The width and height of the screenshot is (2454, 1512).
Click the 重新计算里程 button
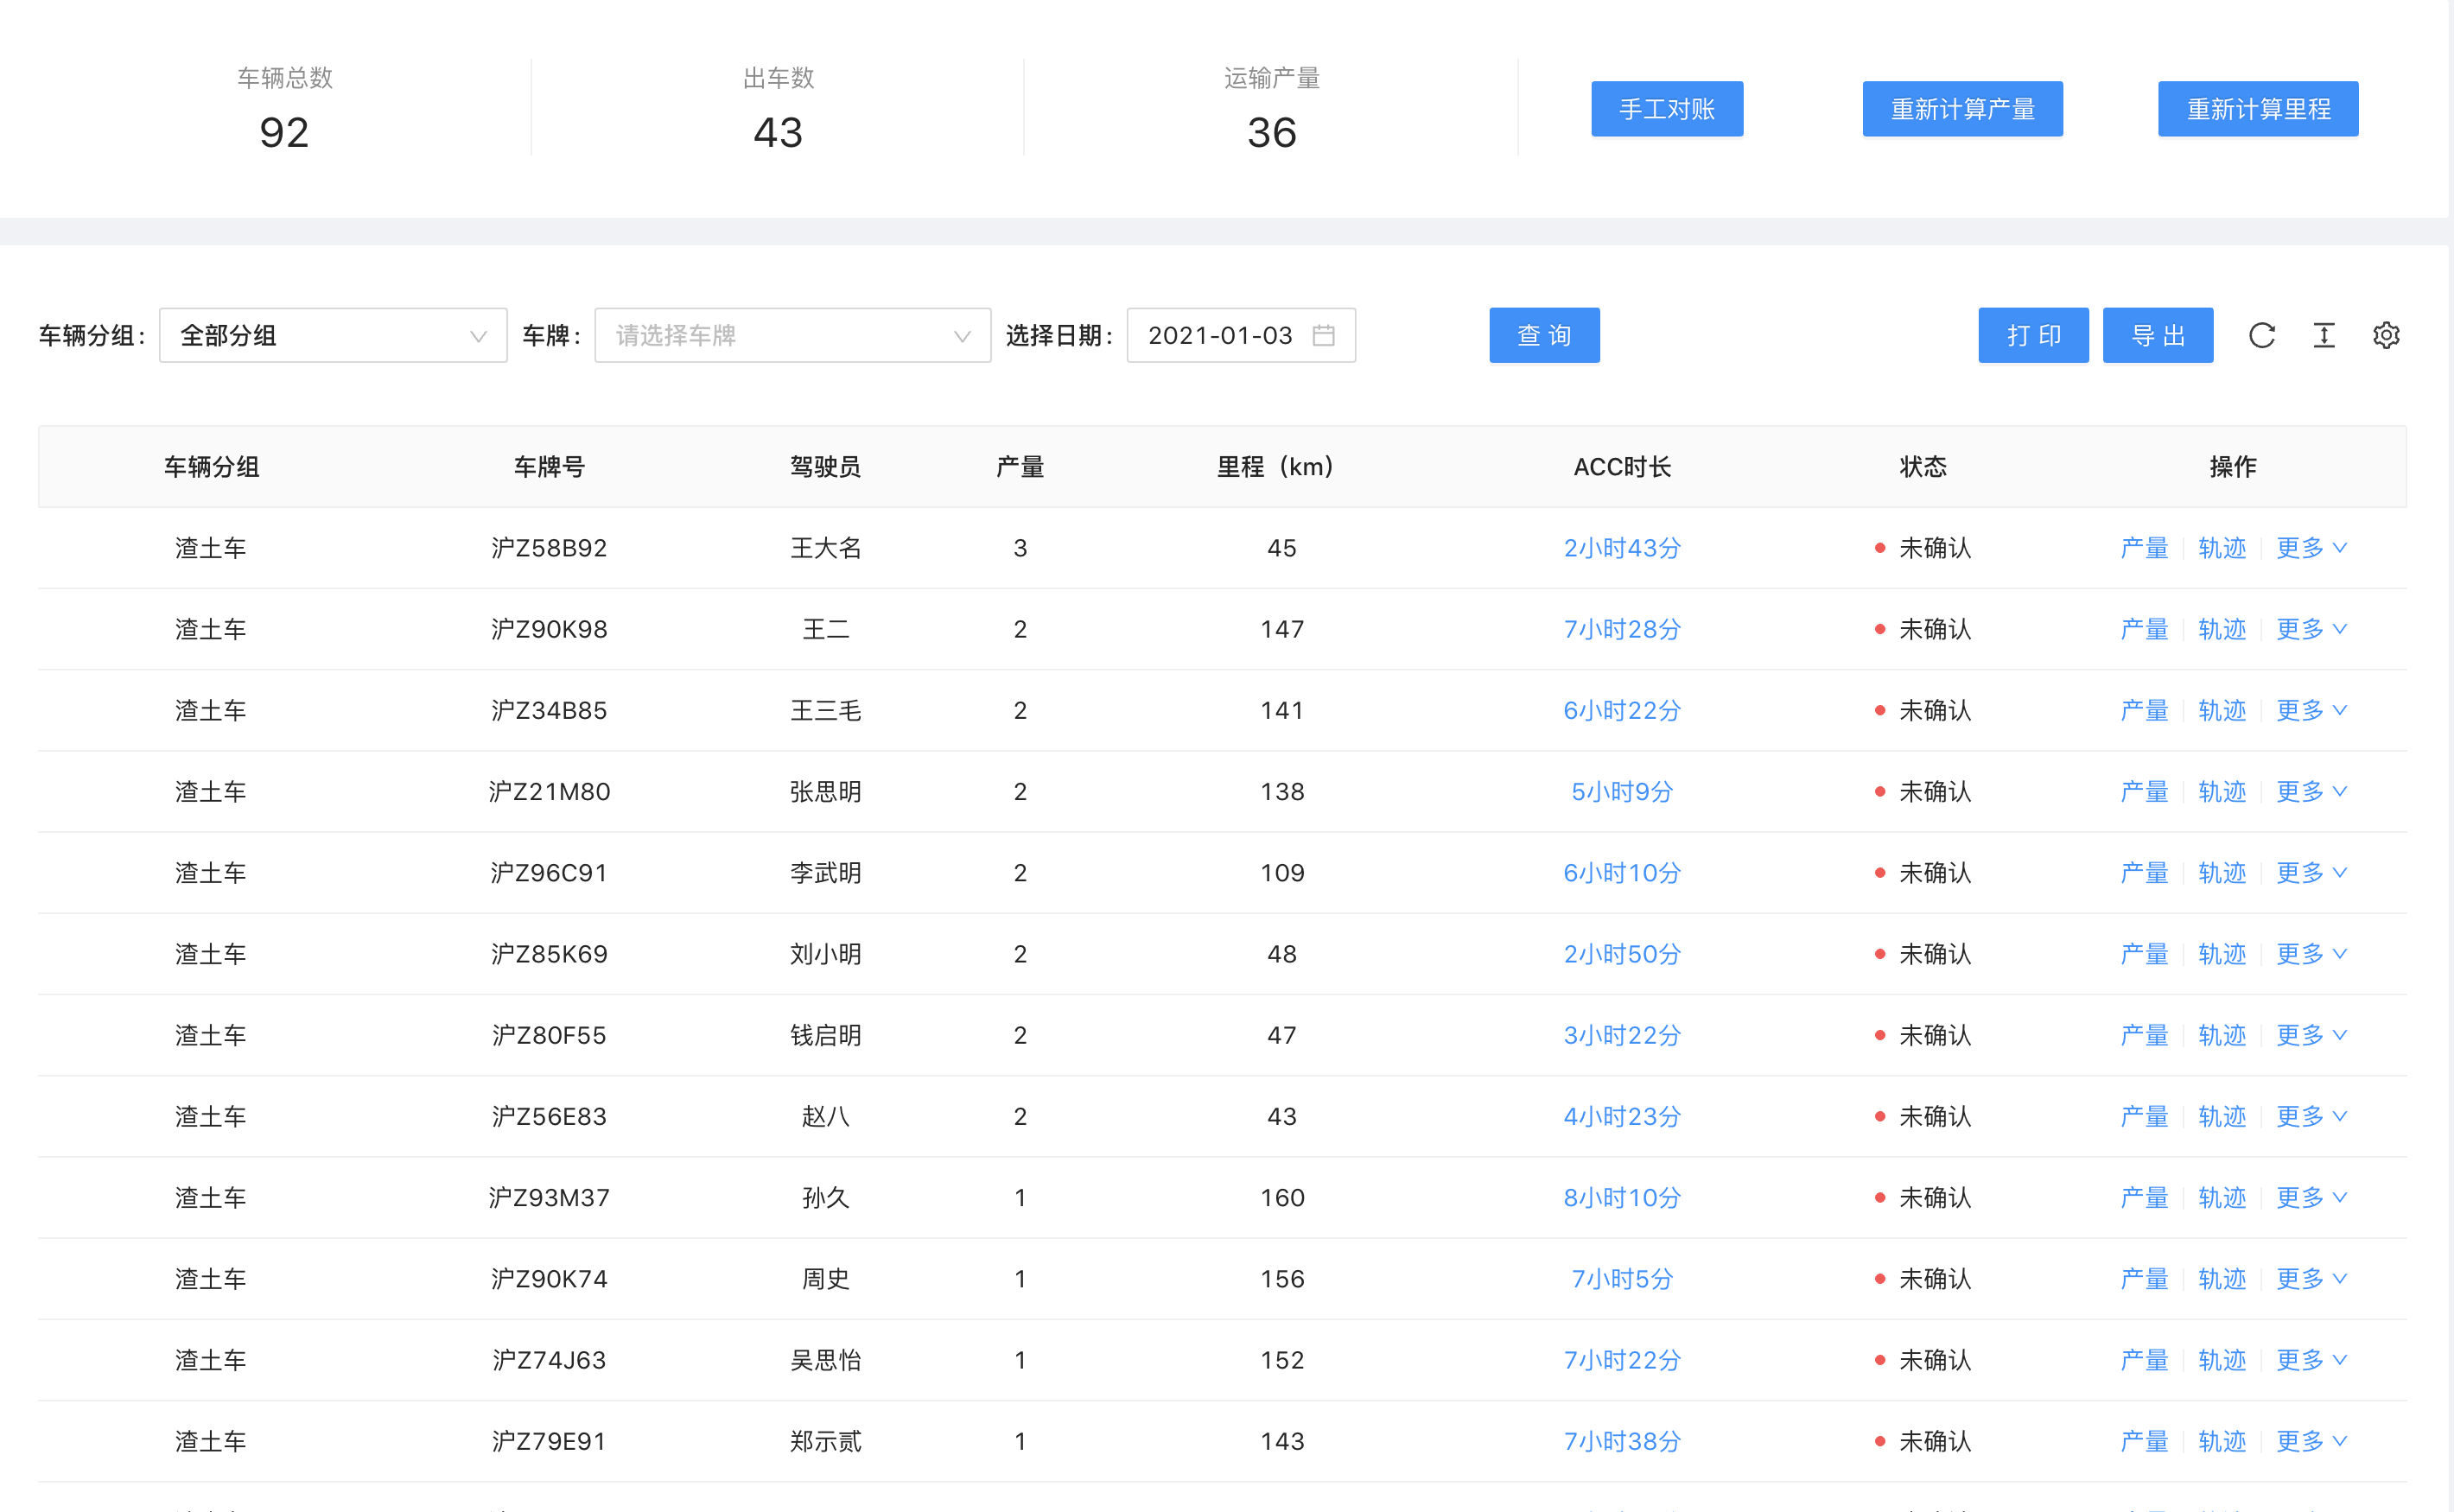pos(2257,109)
